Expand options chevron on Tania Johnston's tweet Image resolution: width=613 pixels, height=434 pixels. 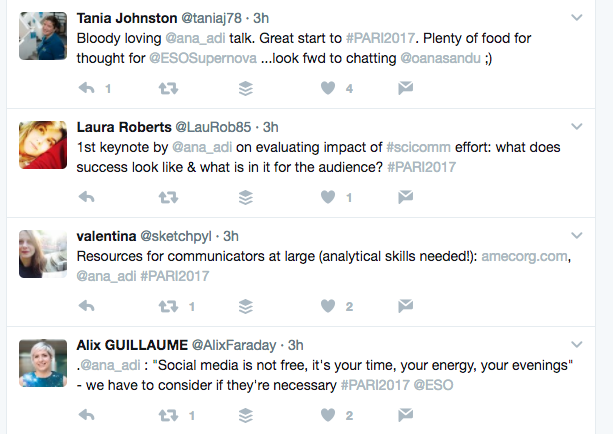[x=577, y=18]
